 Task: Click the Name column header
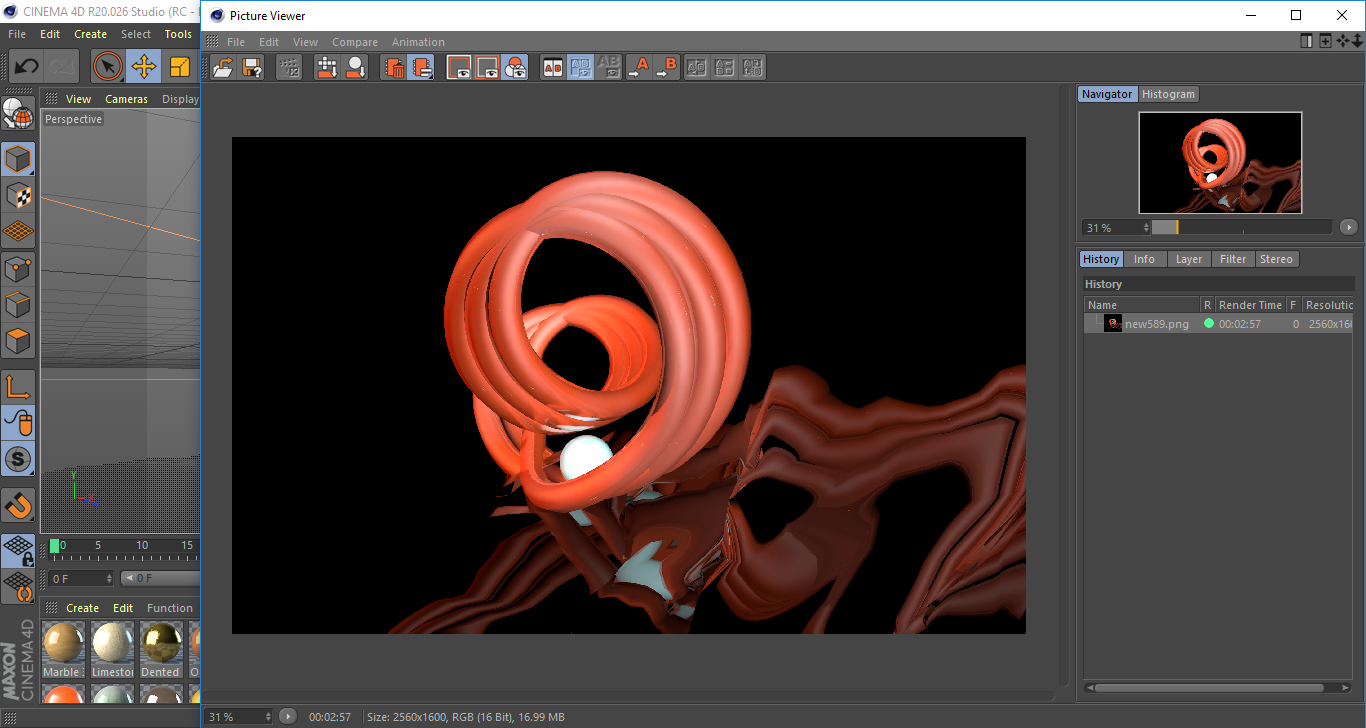[x=1142, y=305]
